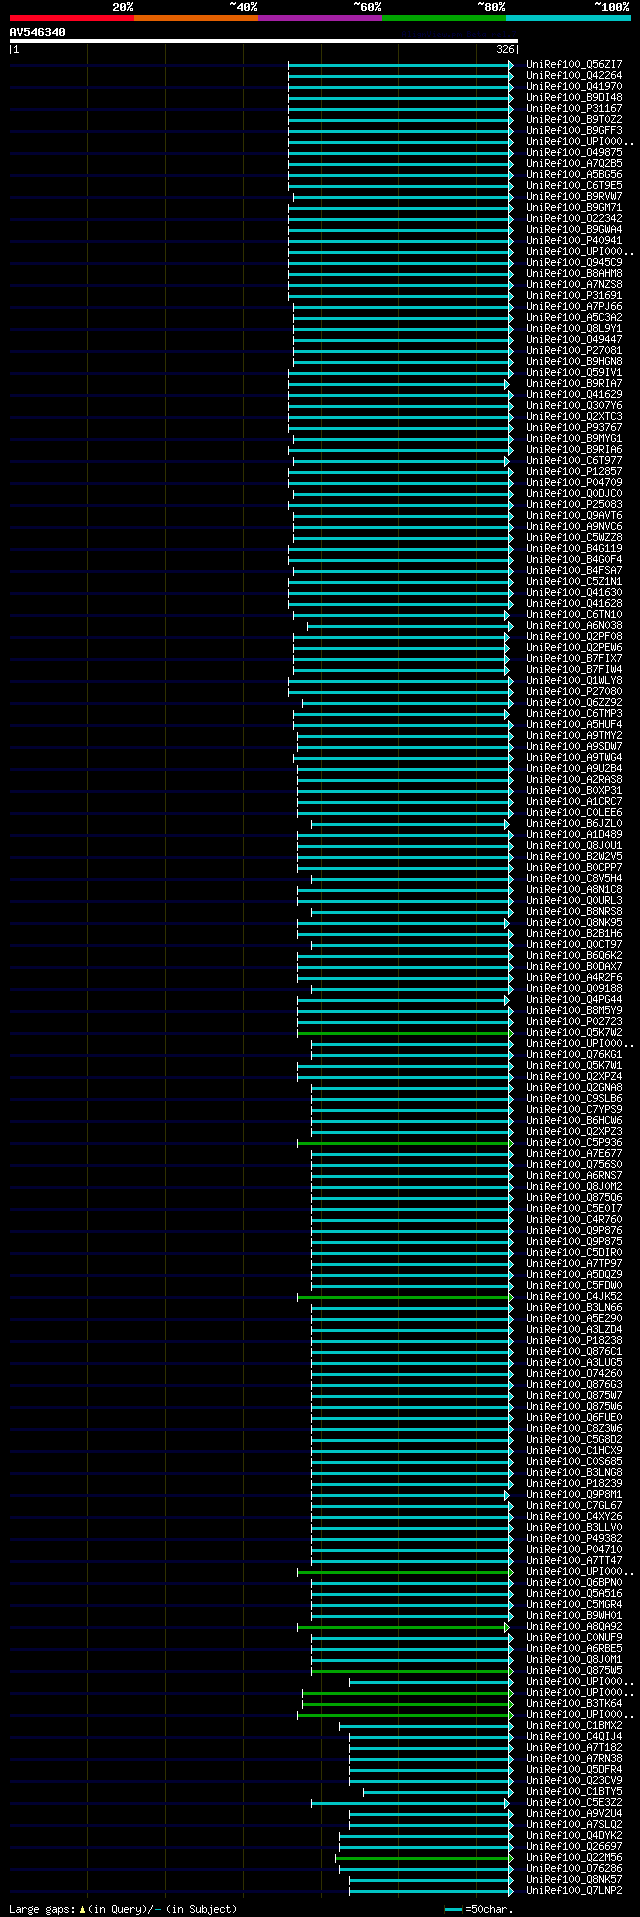The image size is (640, 1917).
Task: Click the green ~80% identity legend segment
Action: (x=444, y=18)
